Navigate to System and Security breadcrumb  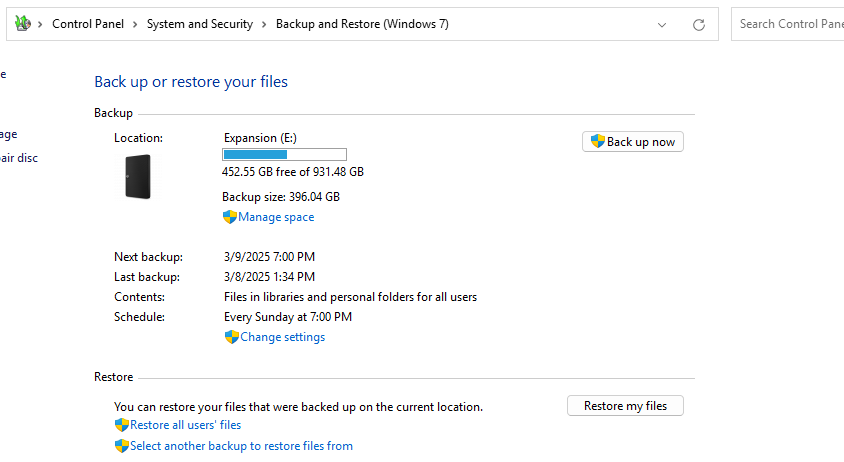(x=199, y=24)
